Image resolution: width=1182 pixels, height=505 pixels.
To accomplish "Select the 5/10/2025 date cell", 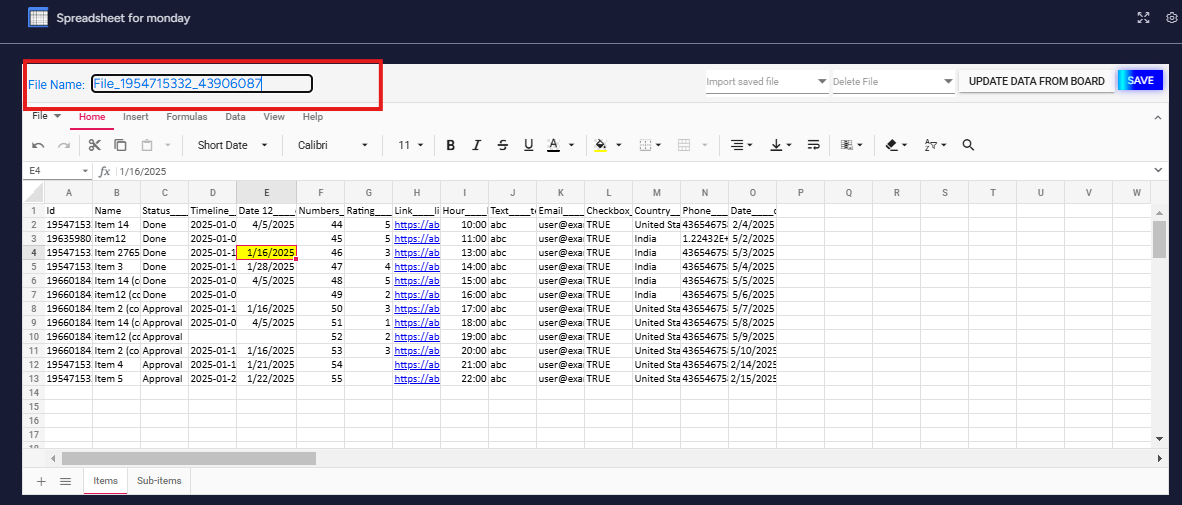I will (752, 350).
